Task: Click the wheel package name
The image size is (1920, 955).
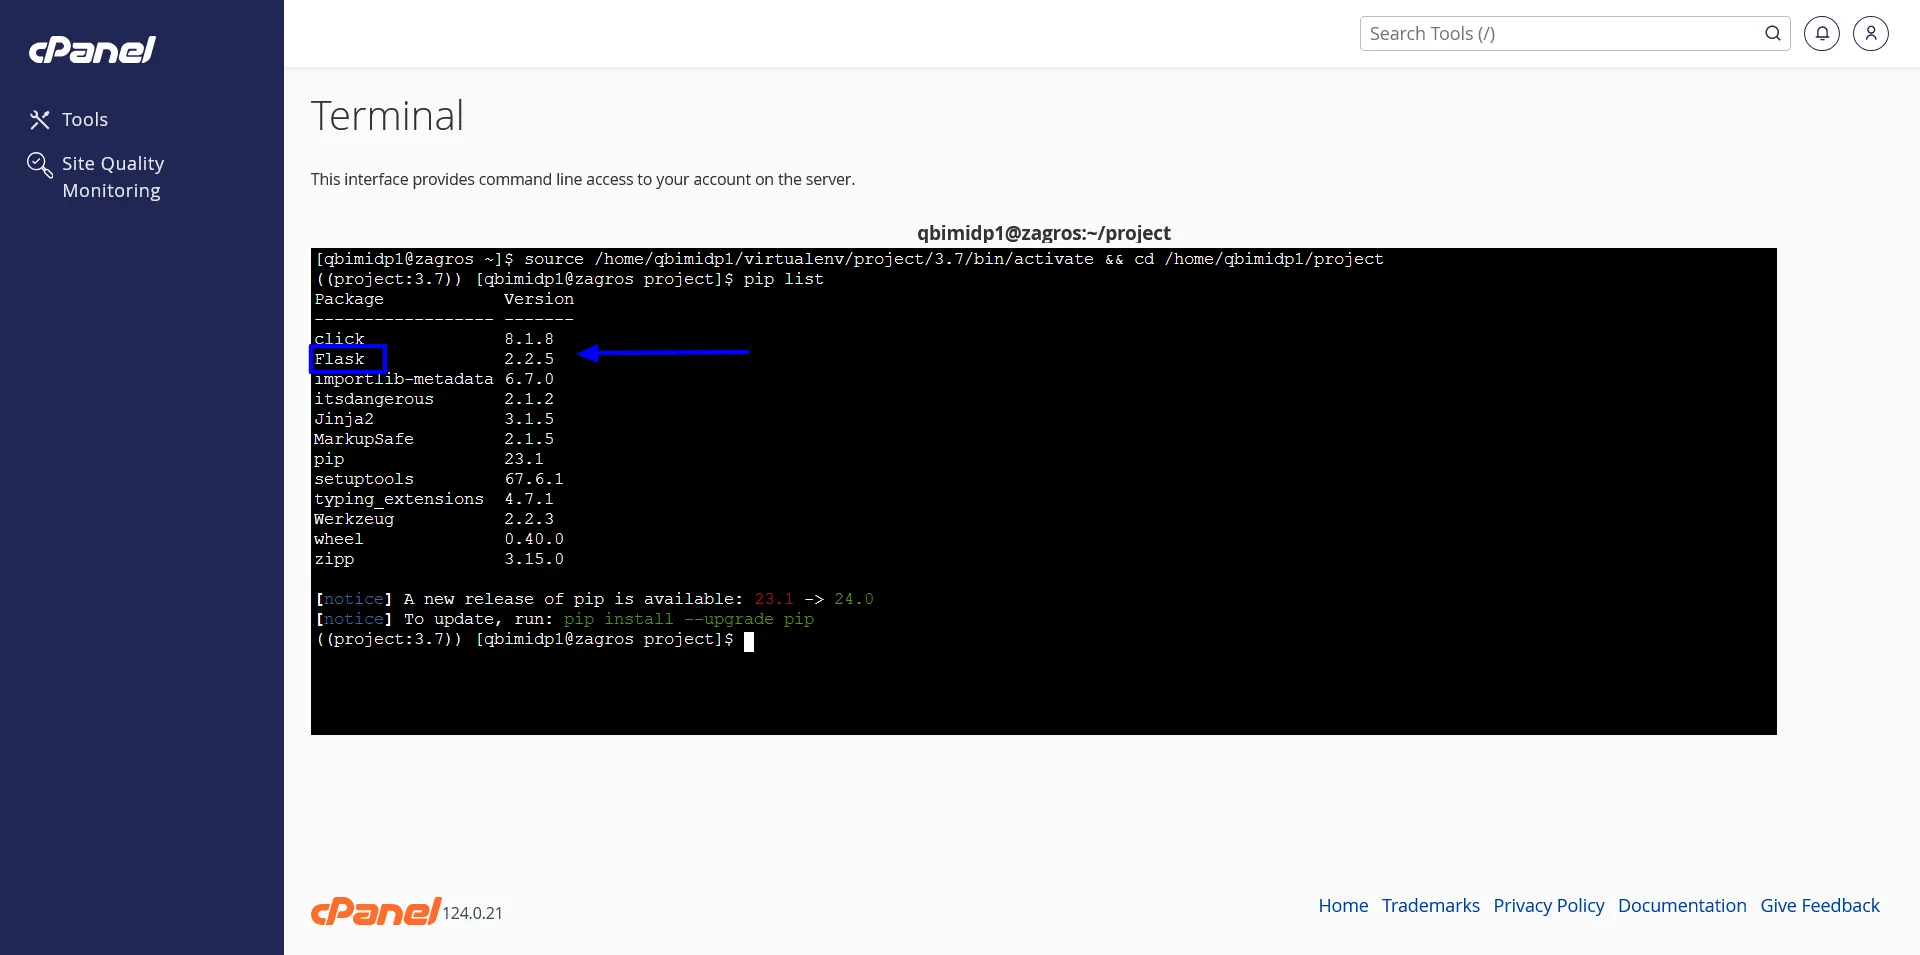Action: pos(339,539)
